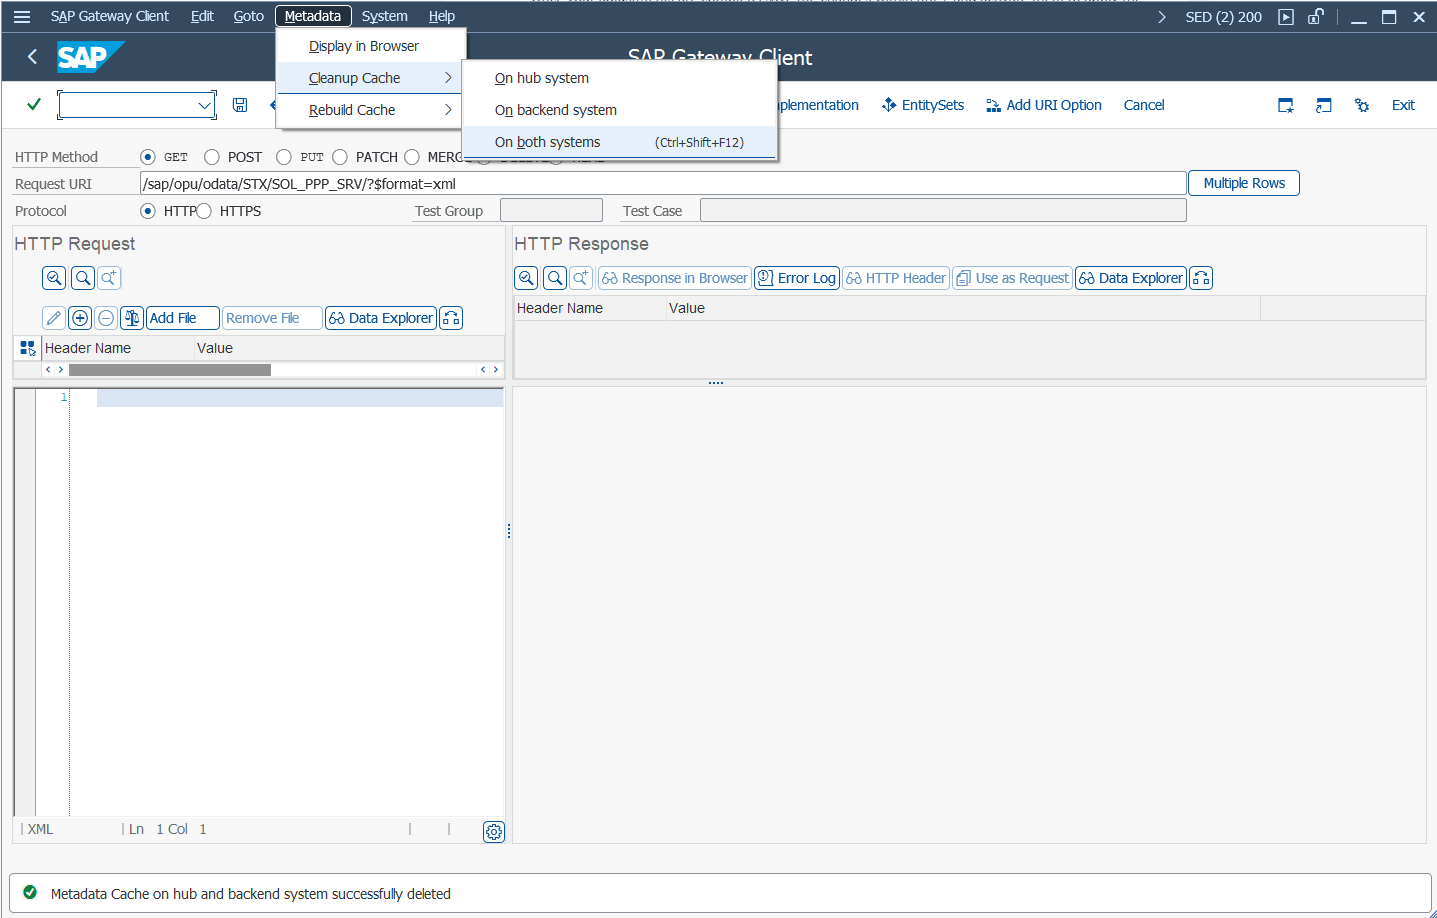Click the green checkmark Enter icon
The height and width of the screenshot is (918, 1437).
tap(34, 104)
